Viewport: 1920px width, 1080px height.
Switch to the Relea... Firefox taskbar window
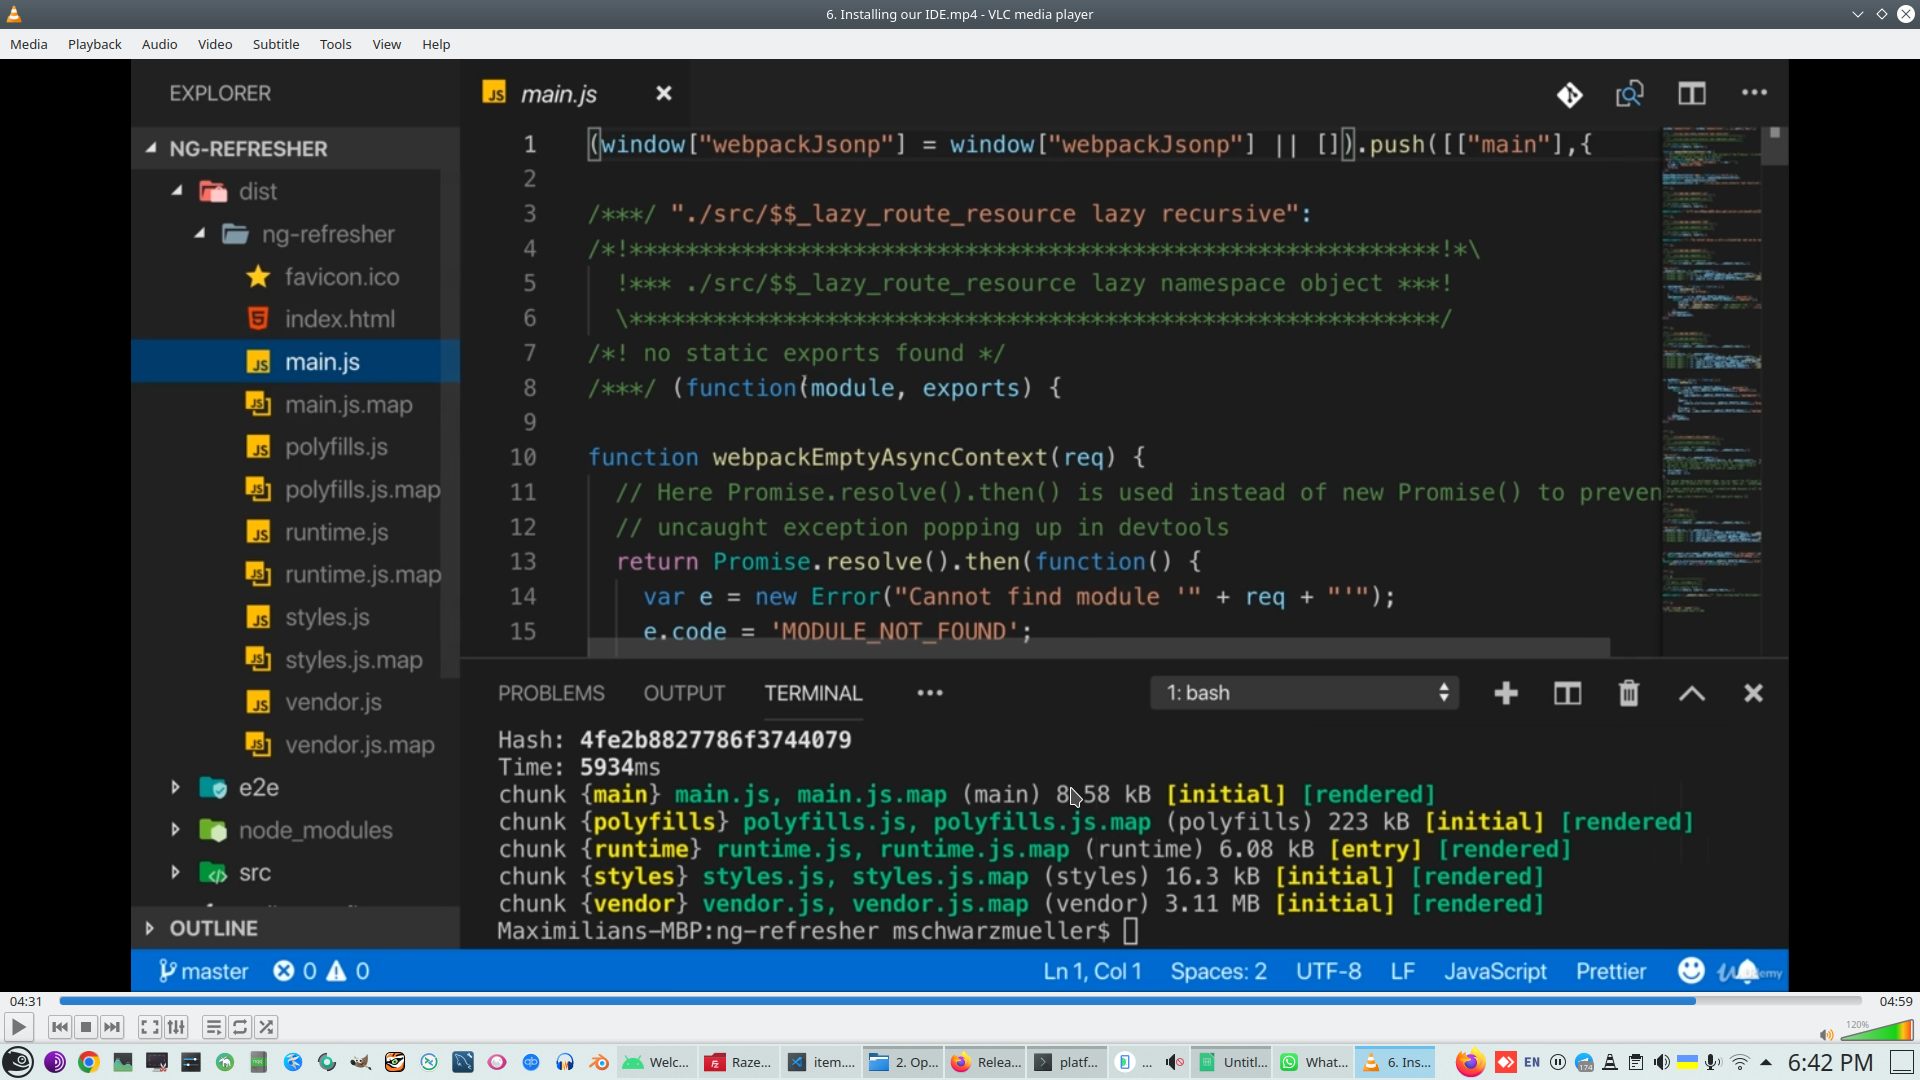tap(986, 1062)
